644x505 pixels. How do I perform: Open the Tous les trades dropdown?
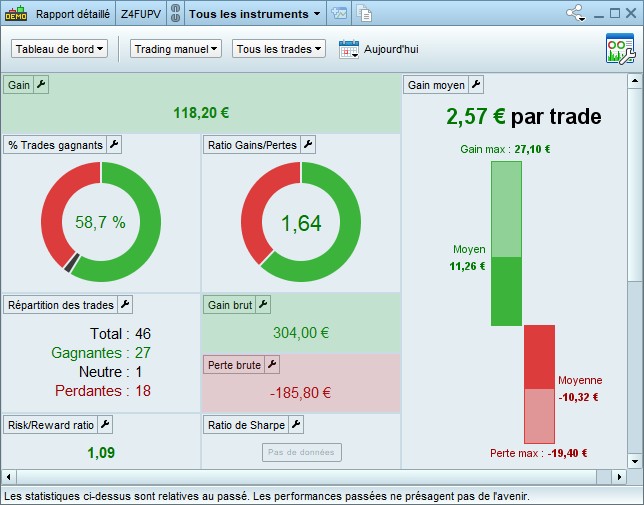(x=279, y=49)
